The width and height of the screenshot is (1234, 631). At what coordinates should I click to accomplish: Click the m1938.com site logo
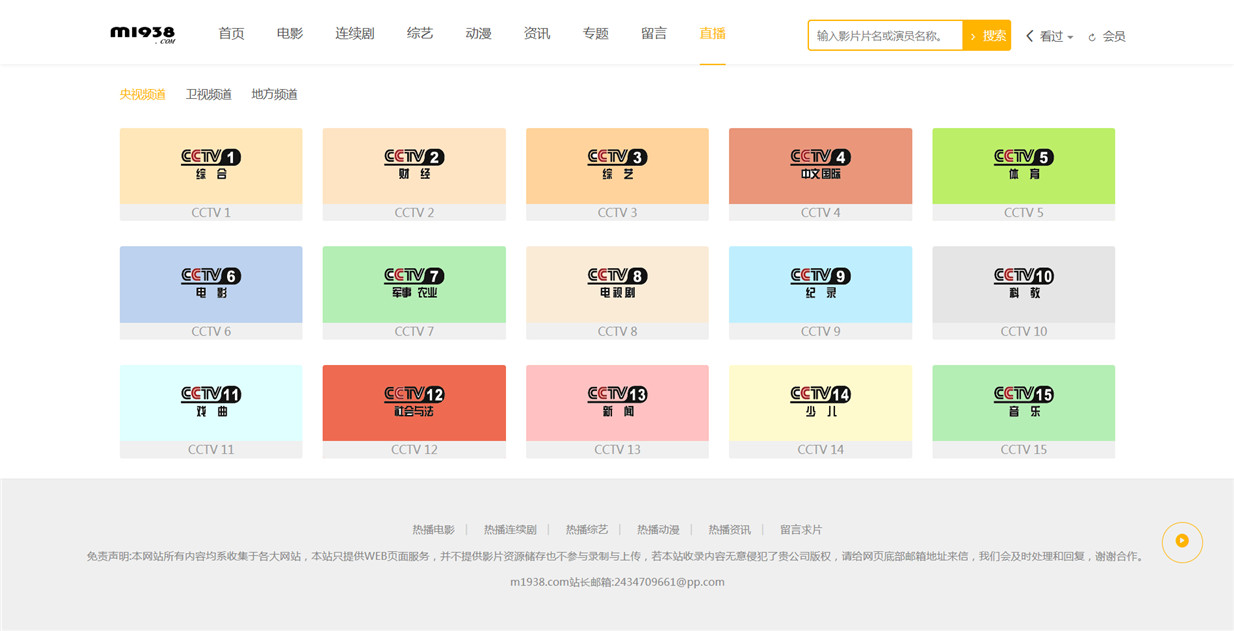(143, 34)
